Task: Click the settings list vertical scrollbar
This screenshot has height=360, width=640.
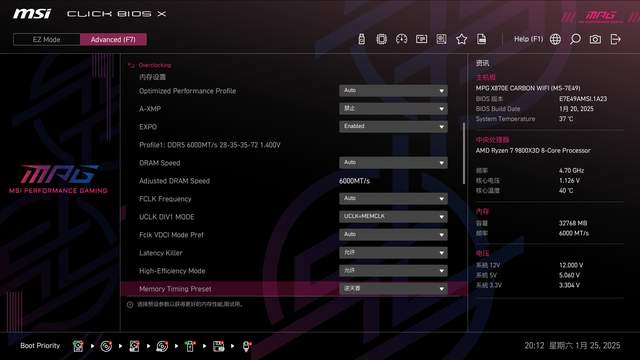Action: tap(464, 153)
